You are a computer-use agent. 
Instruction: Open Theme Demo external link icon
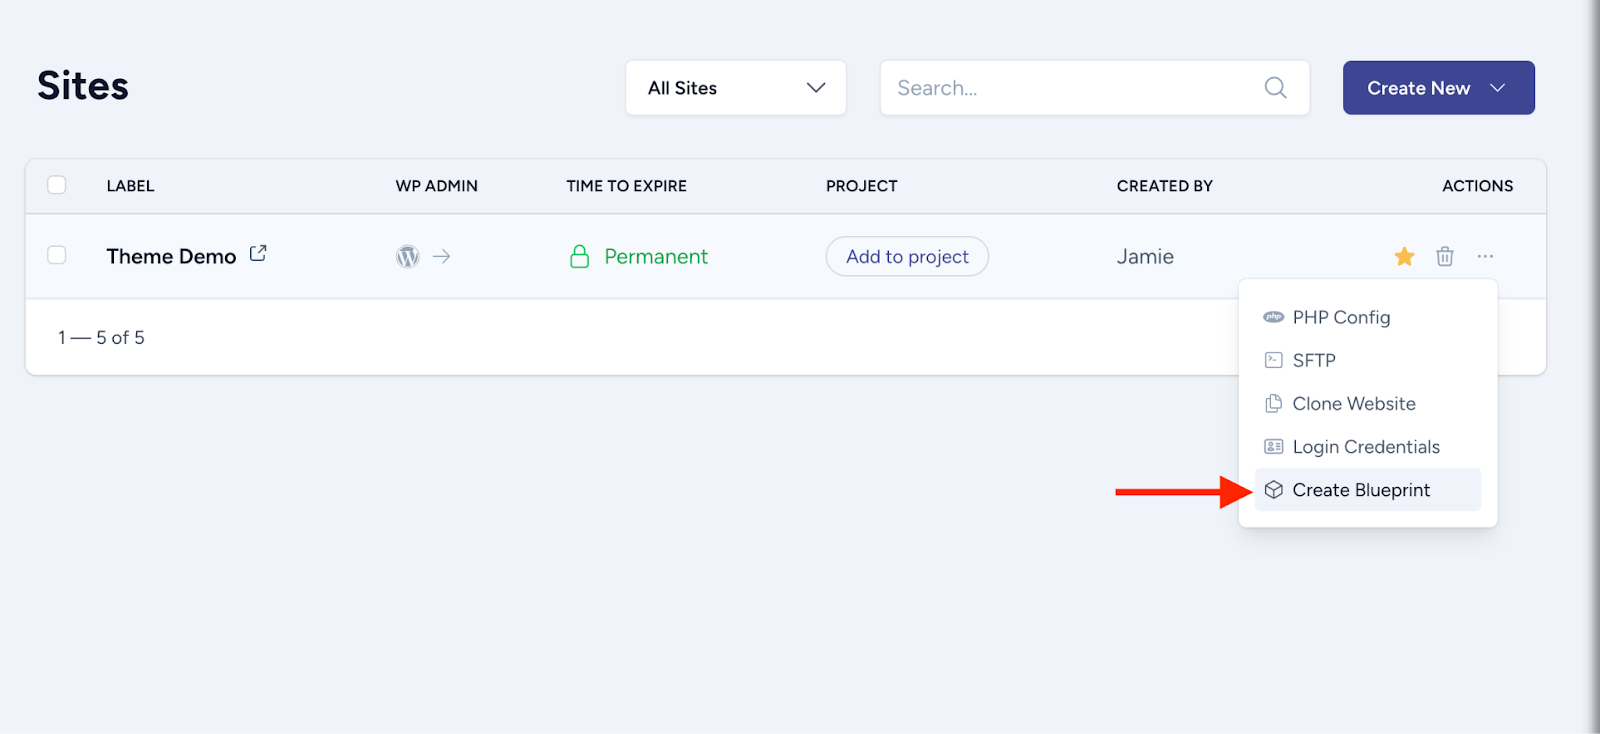pos(258,254)
